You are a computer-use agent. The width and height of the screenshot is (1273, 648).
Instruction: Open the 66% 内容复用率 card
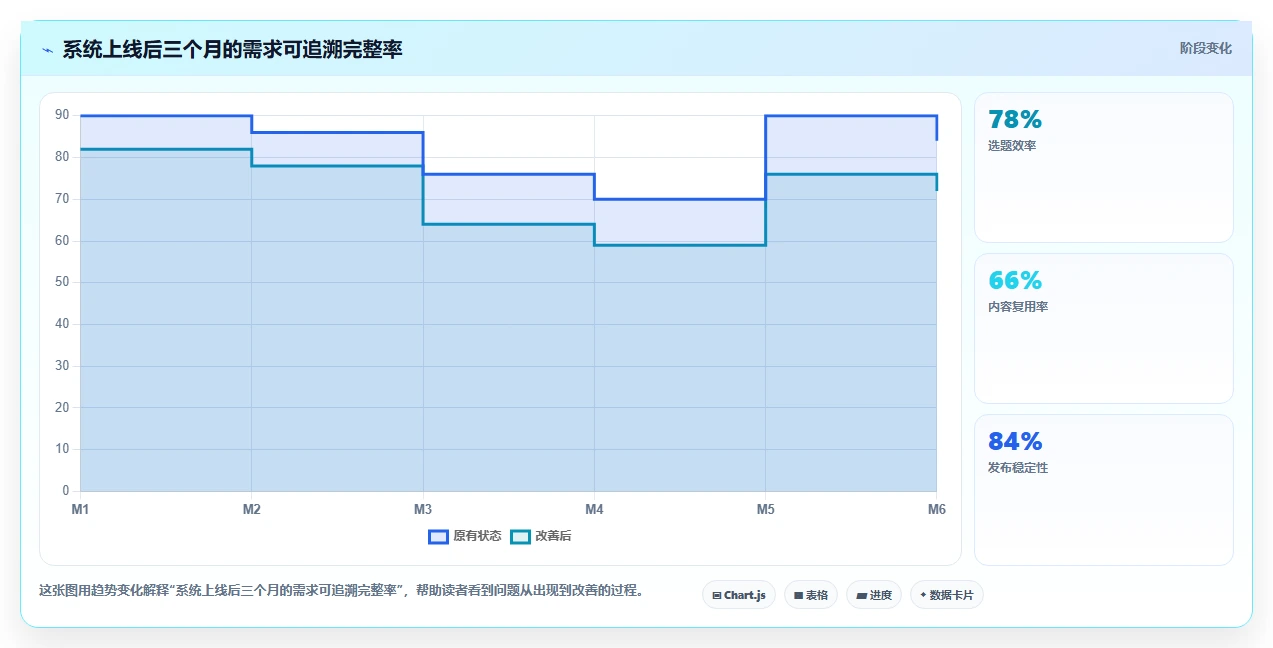(x=1104, y=329)
